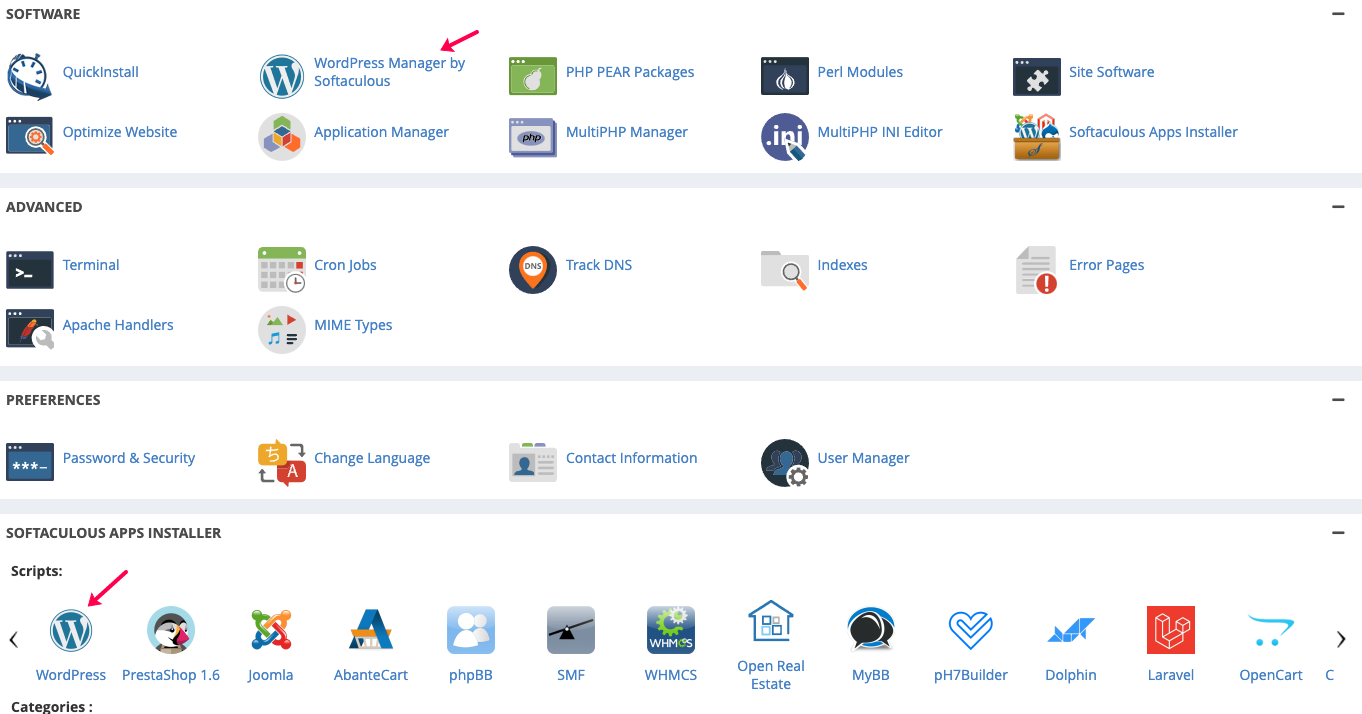The image size is (1362, 714).
Task: Select the Laravel script icon
Action: pos(1171,631)
